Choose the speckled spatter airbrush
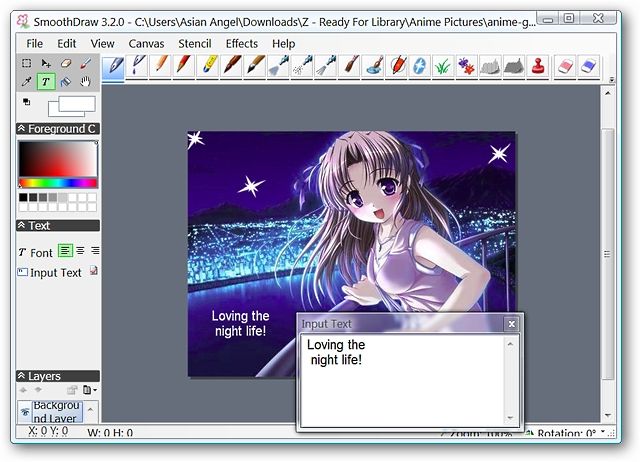 (x=302, y=67)
